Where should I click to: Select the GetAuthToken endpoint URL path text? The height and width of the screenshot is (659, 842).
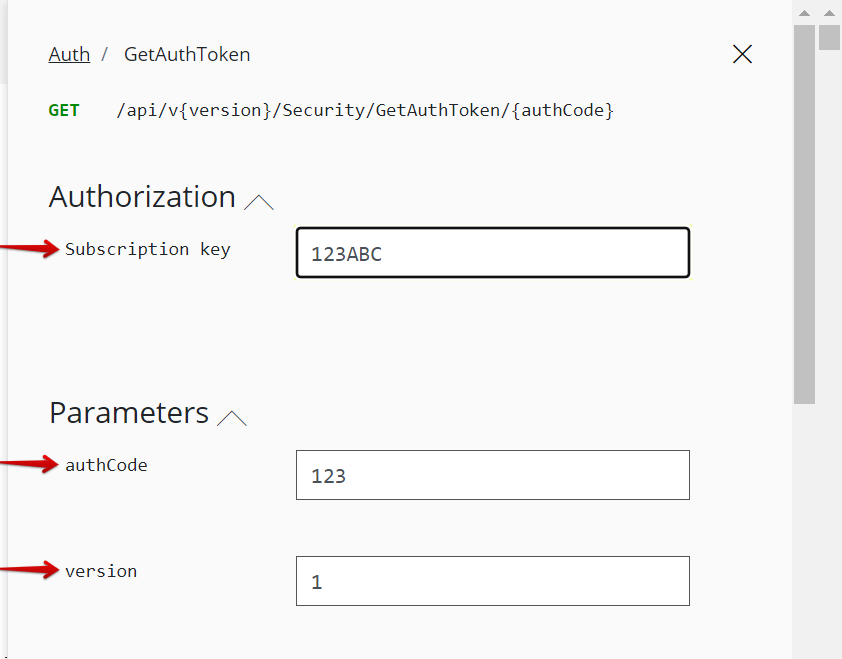[365, 110]
